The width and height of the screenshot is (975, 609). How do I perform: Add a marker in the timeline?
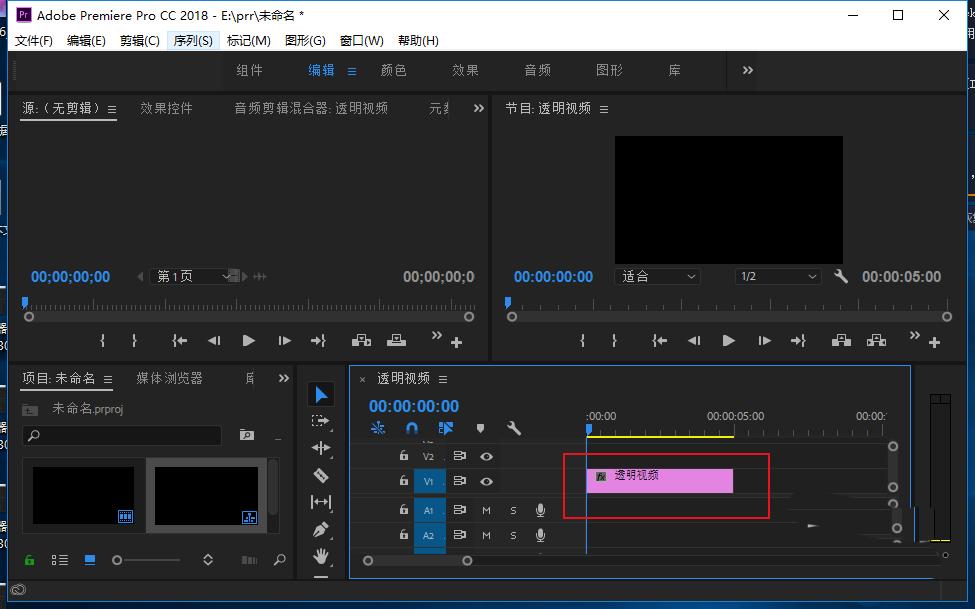[x=480, y=428]
